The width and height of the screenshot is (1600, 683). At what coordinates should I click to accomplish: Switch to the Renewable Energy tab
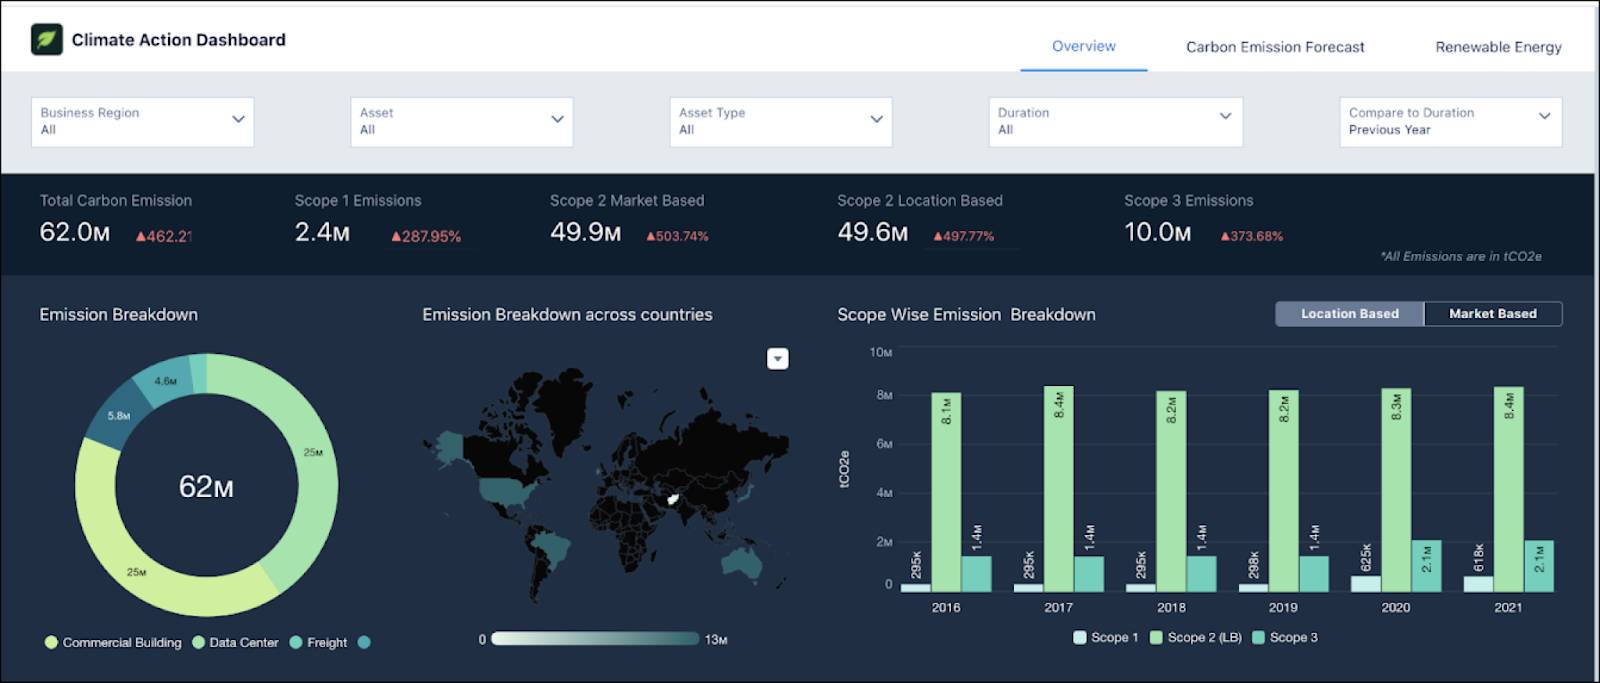click(x=1498, y=47)
